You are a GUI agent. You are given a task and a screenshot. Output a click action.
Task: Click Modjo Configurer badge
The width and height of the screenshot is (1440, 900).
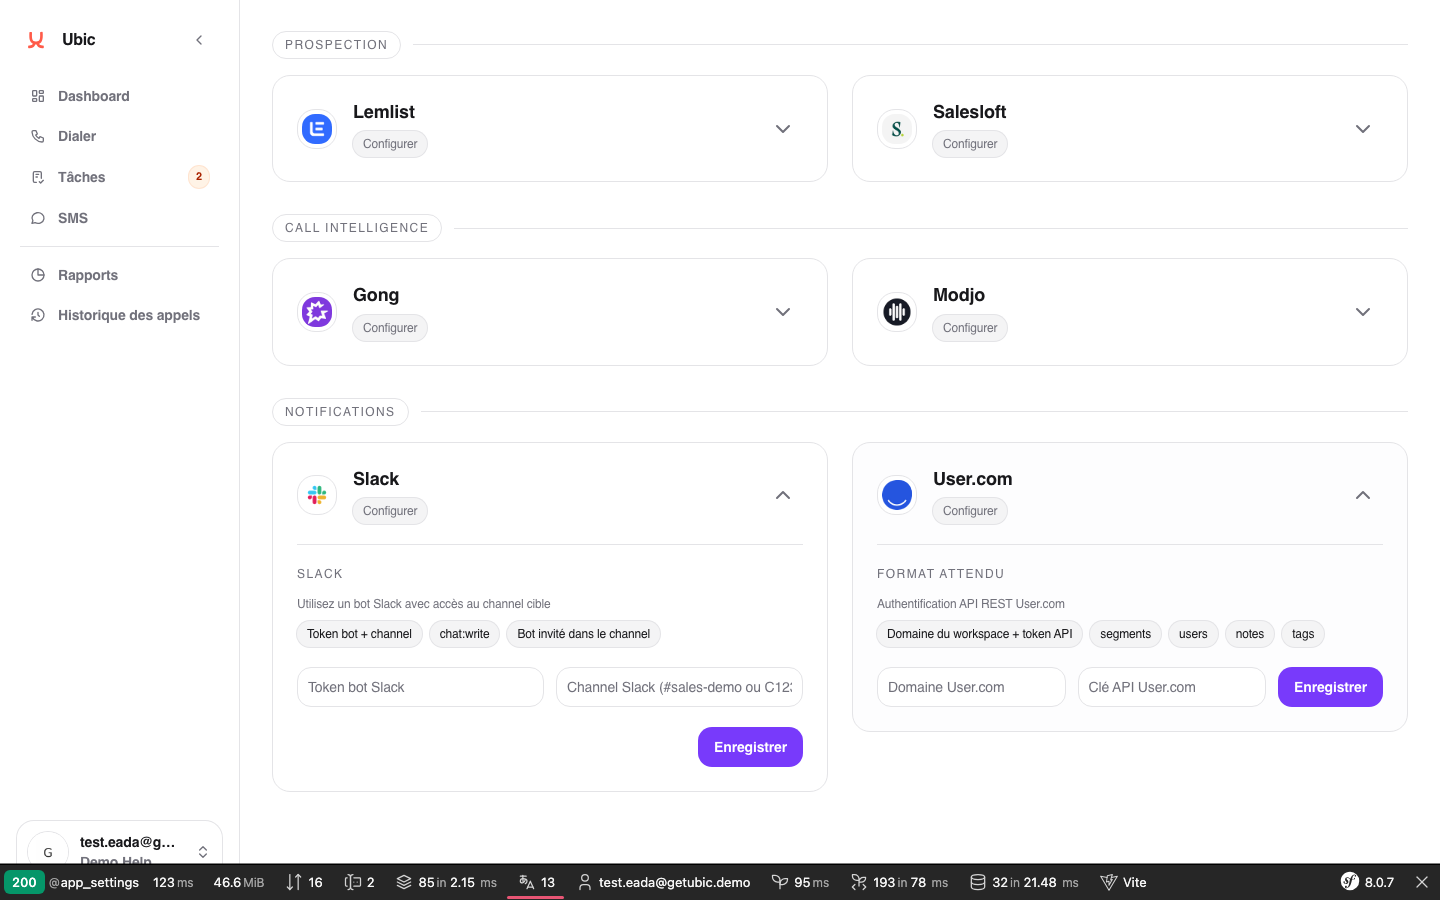coord(970,328)
